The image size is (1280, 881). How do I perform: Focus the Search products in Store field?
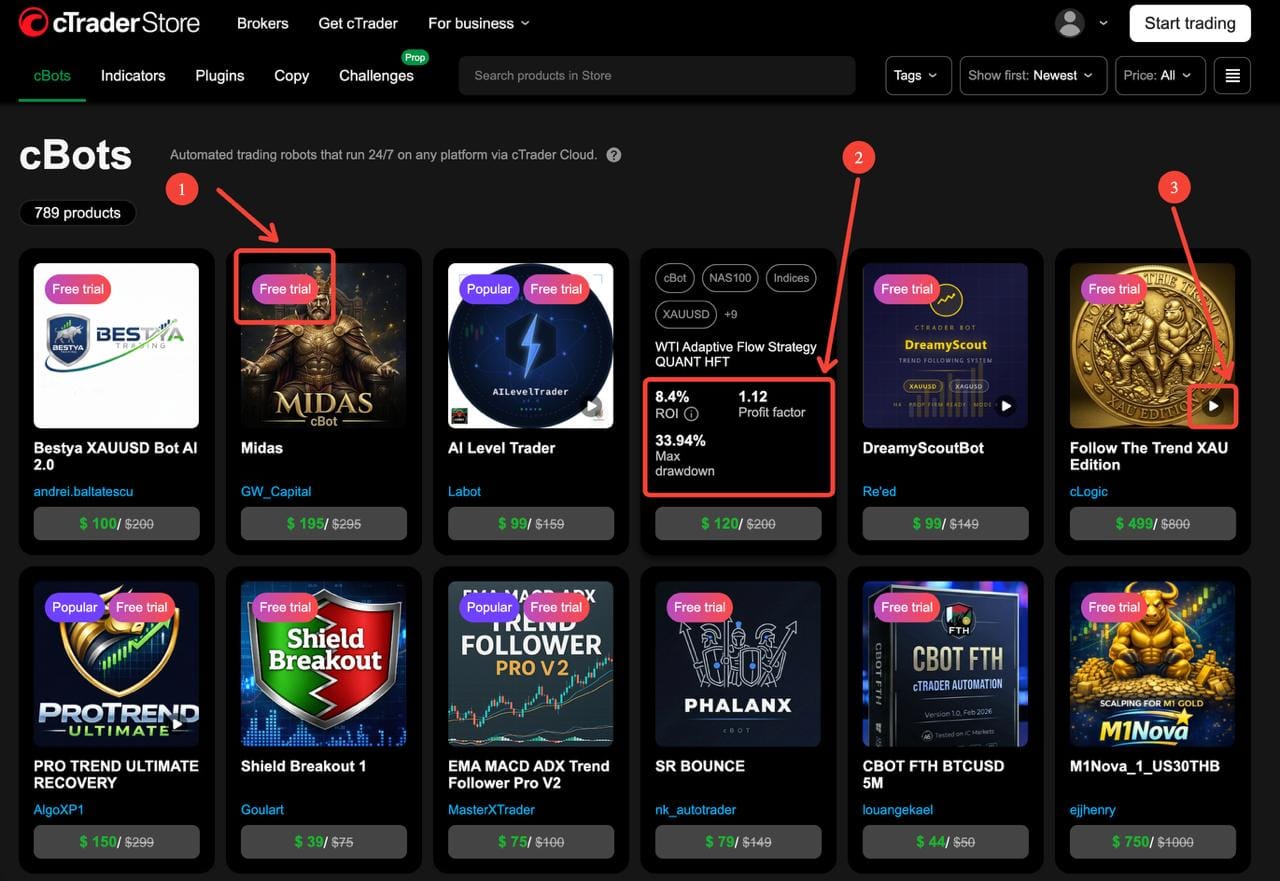point(657,75)
